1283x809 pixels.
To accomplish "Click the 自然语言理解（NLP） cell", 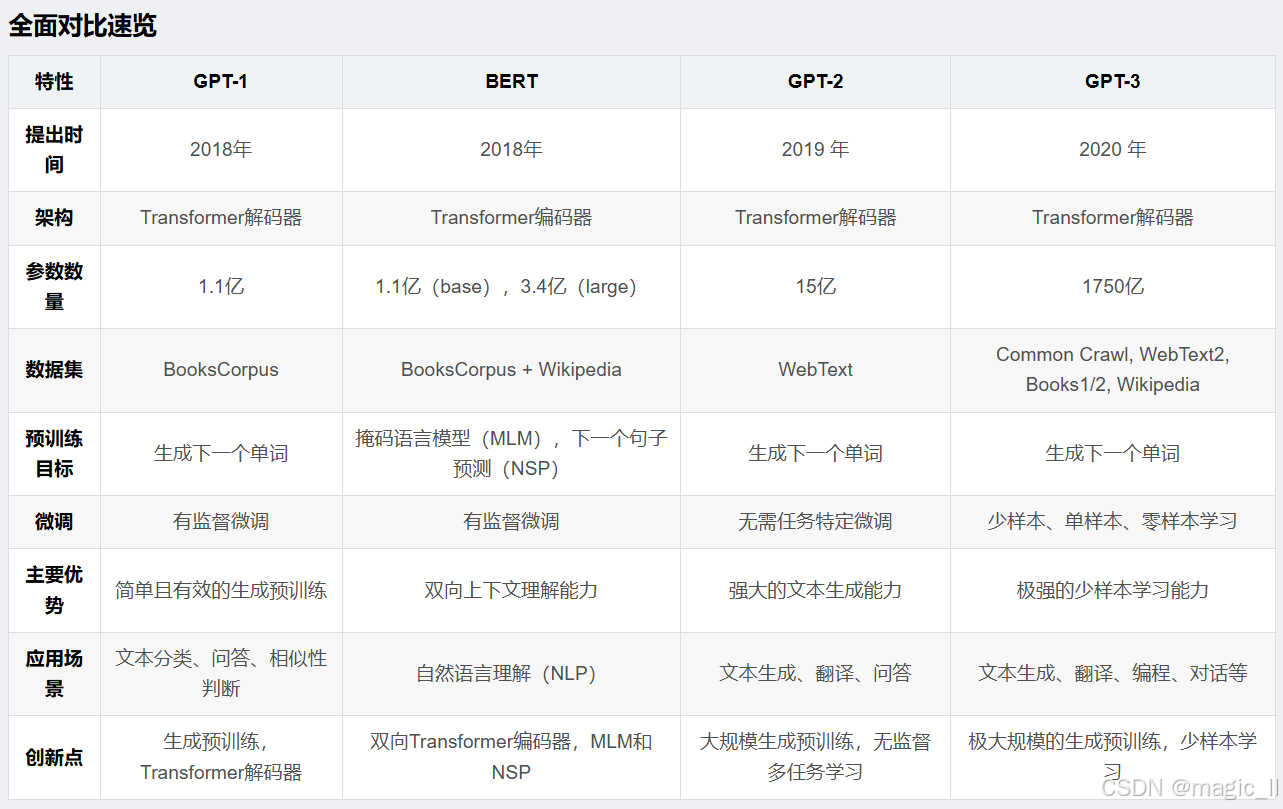I will pos(511,674).
